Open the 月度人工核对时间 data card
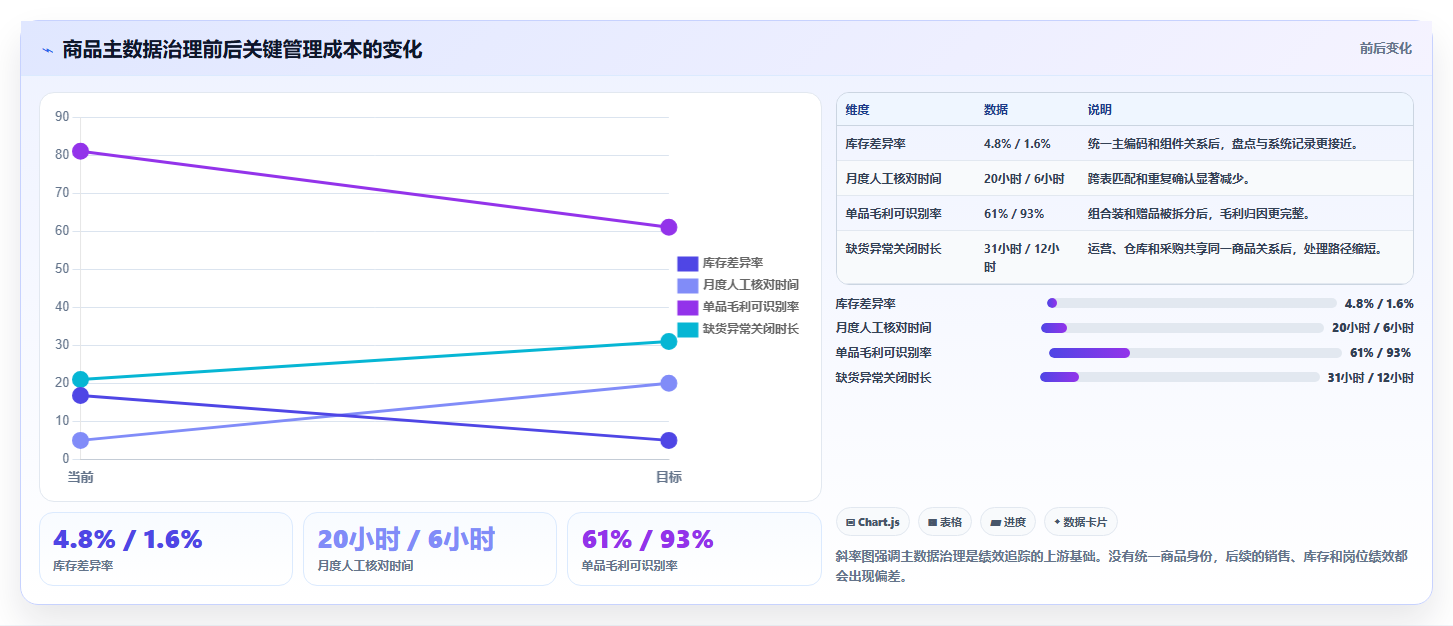The width and height of the screenshot is (1453, 626). click(430, 549)
